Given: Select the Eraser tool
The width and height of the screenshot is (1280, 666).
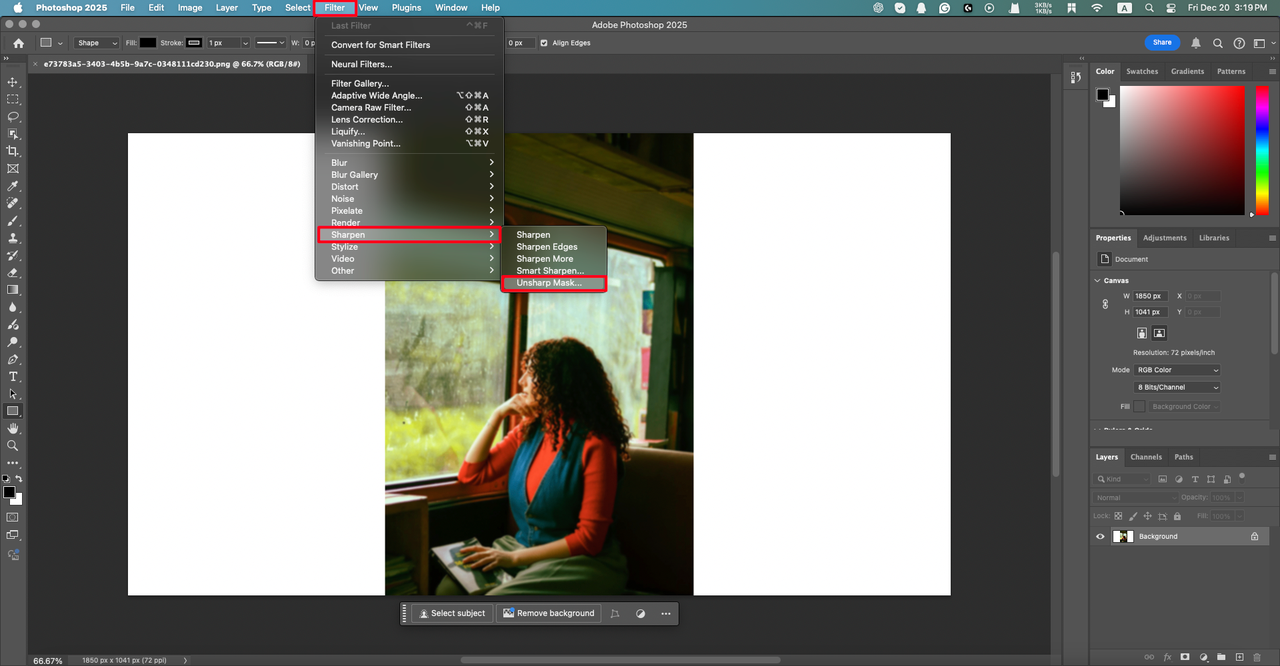Looking at the screenshot, I should (x=13, y=272).
